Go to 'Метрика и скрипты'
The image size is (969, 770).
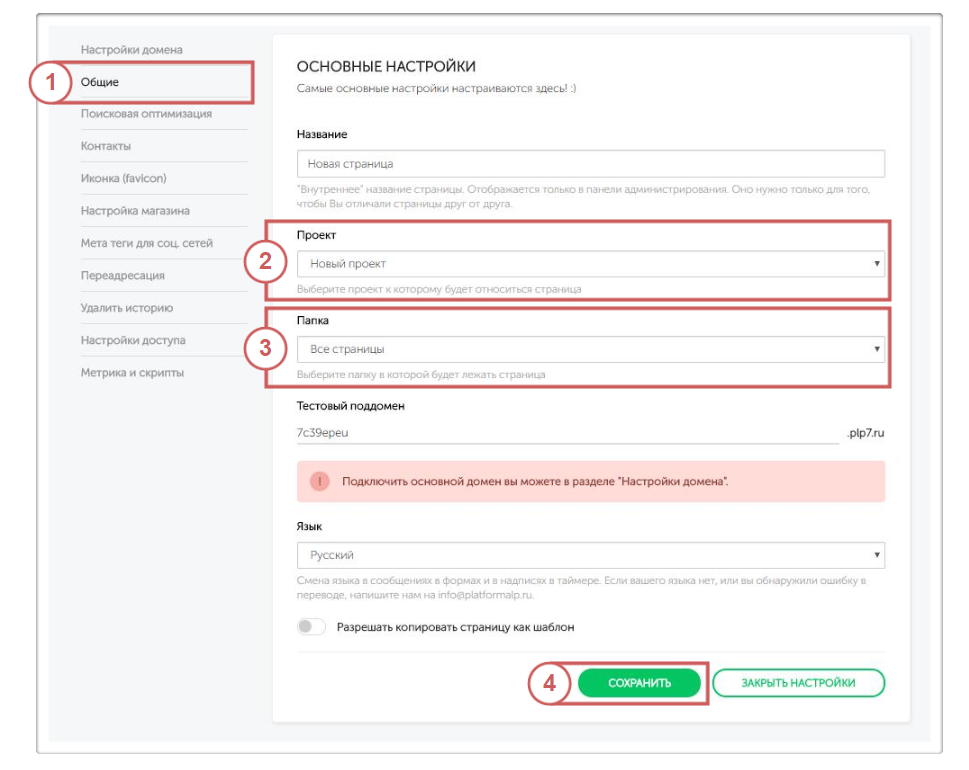tap(132, 373)
